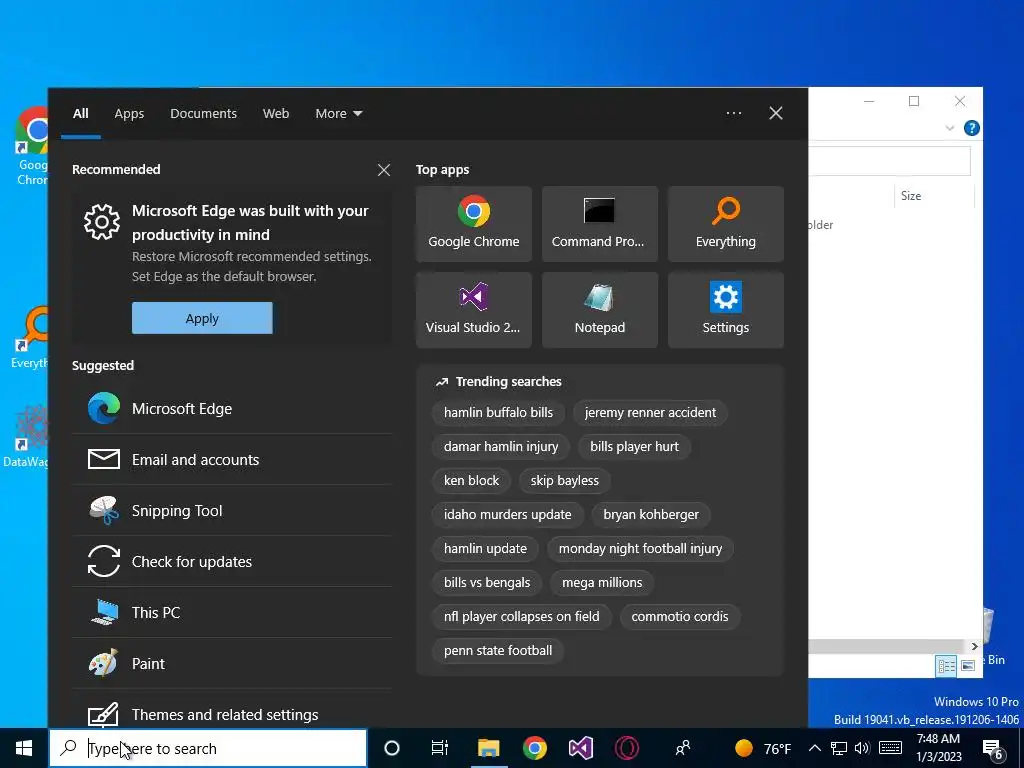Open Microsoft Edge in Suggested list

[232, 409]
